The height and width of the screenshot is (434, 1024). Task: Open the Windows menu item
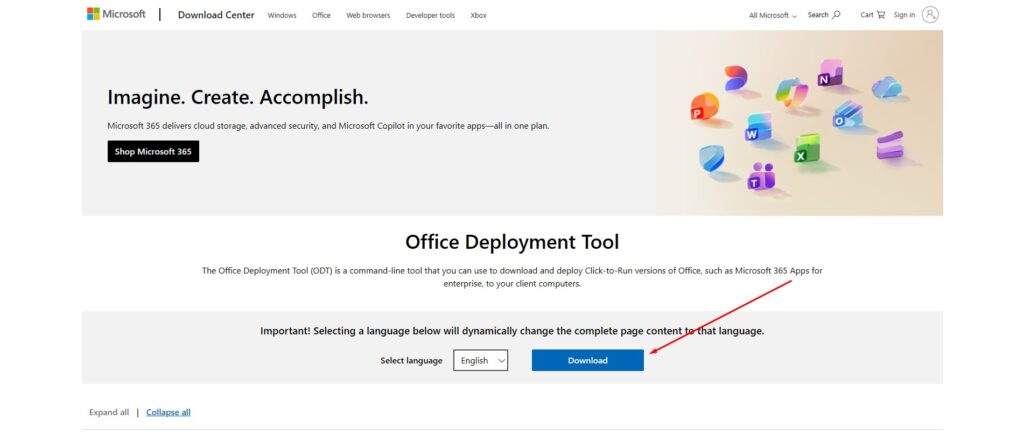tap(281, 15)
